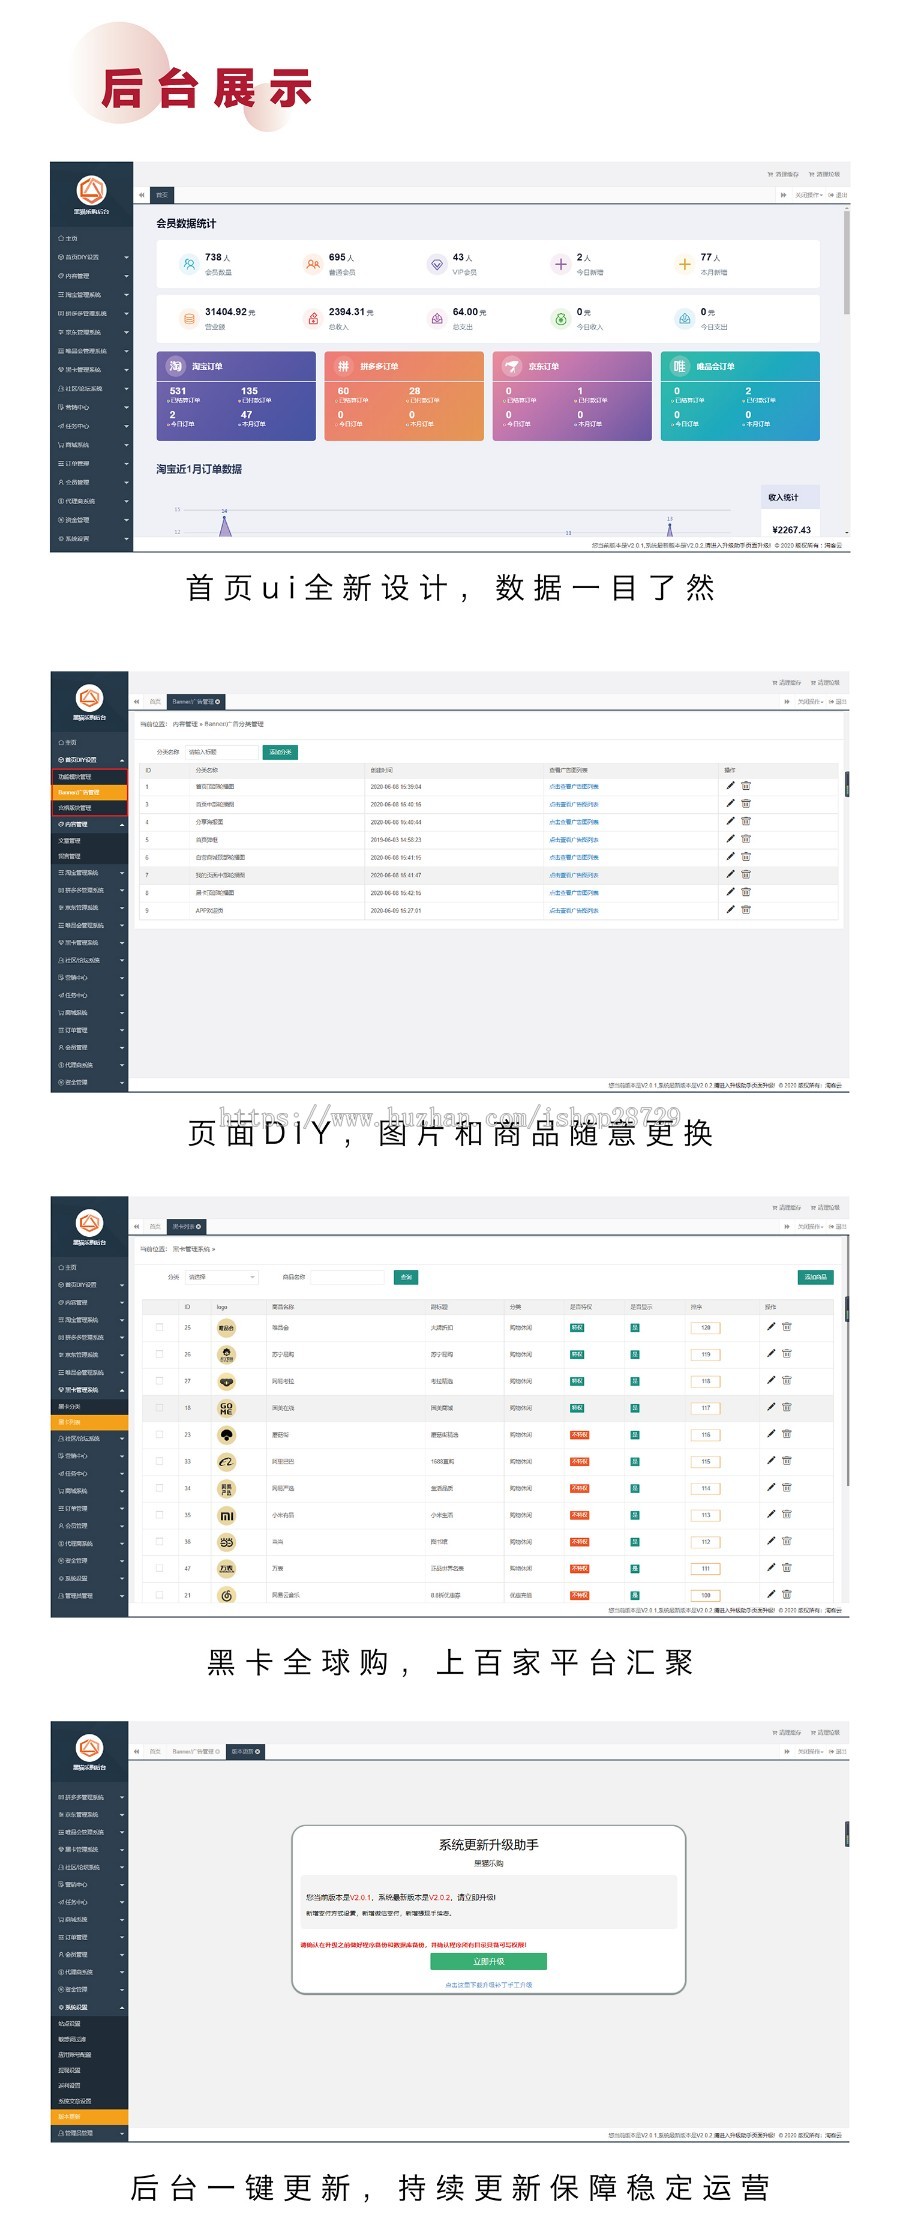900x2230 pixels.
Task: Click the 京东订单 card icon on the dashboard
Action: pos(511,366)
